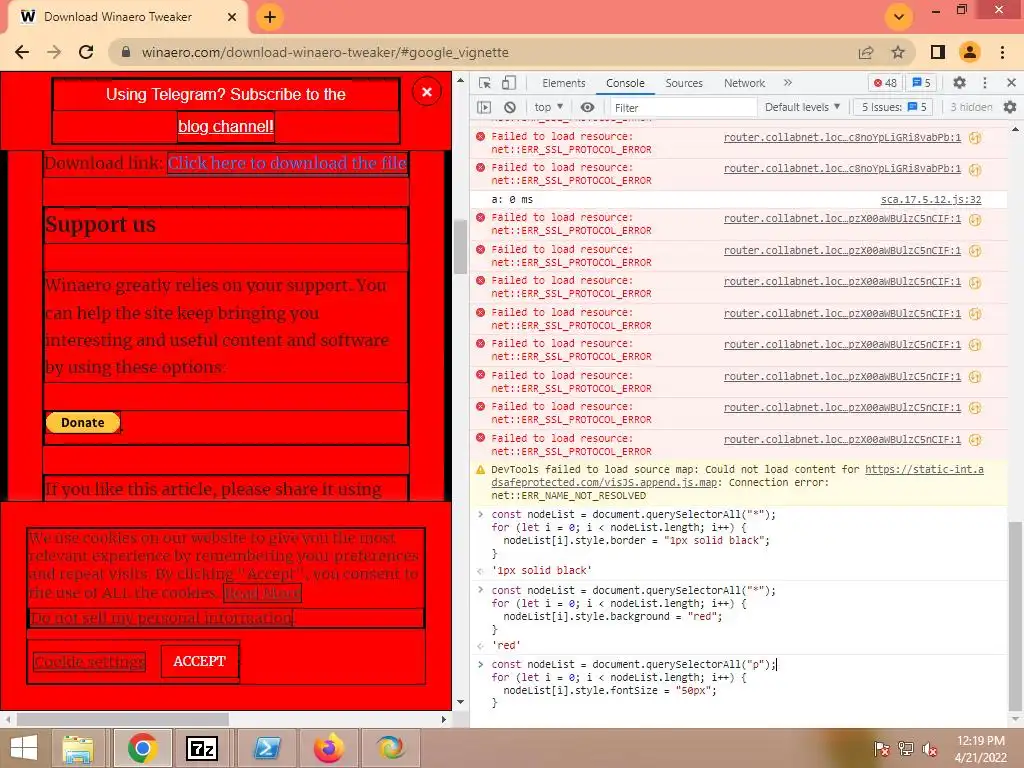1024x768 pixels.
Task: Open the Default levels dropdown
Action: point(802,107)
